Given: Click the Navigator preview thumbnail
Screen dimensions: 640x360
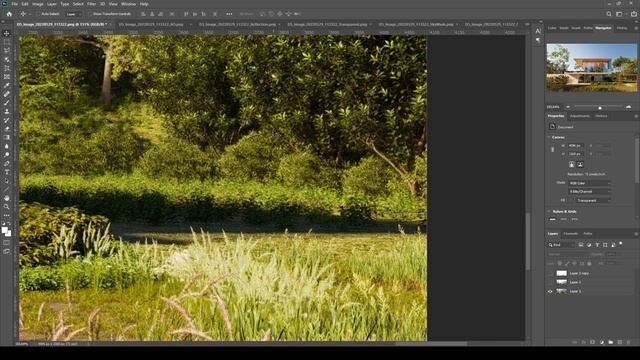Looking at the screenshot, I should click(592, 67).
